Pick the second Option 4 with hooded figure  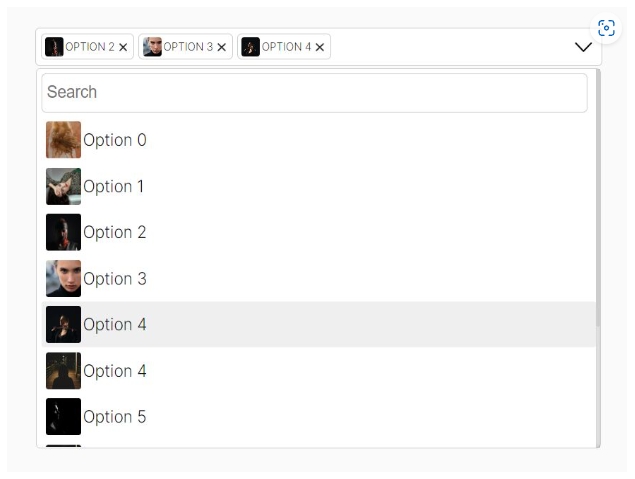[x=318, y=370]
